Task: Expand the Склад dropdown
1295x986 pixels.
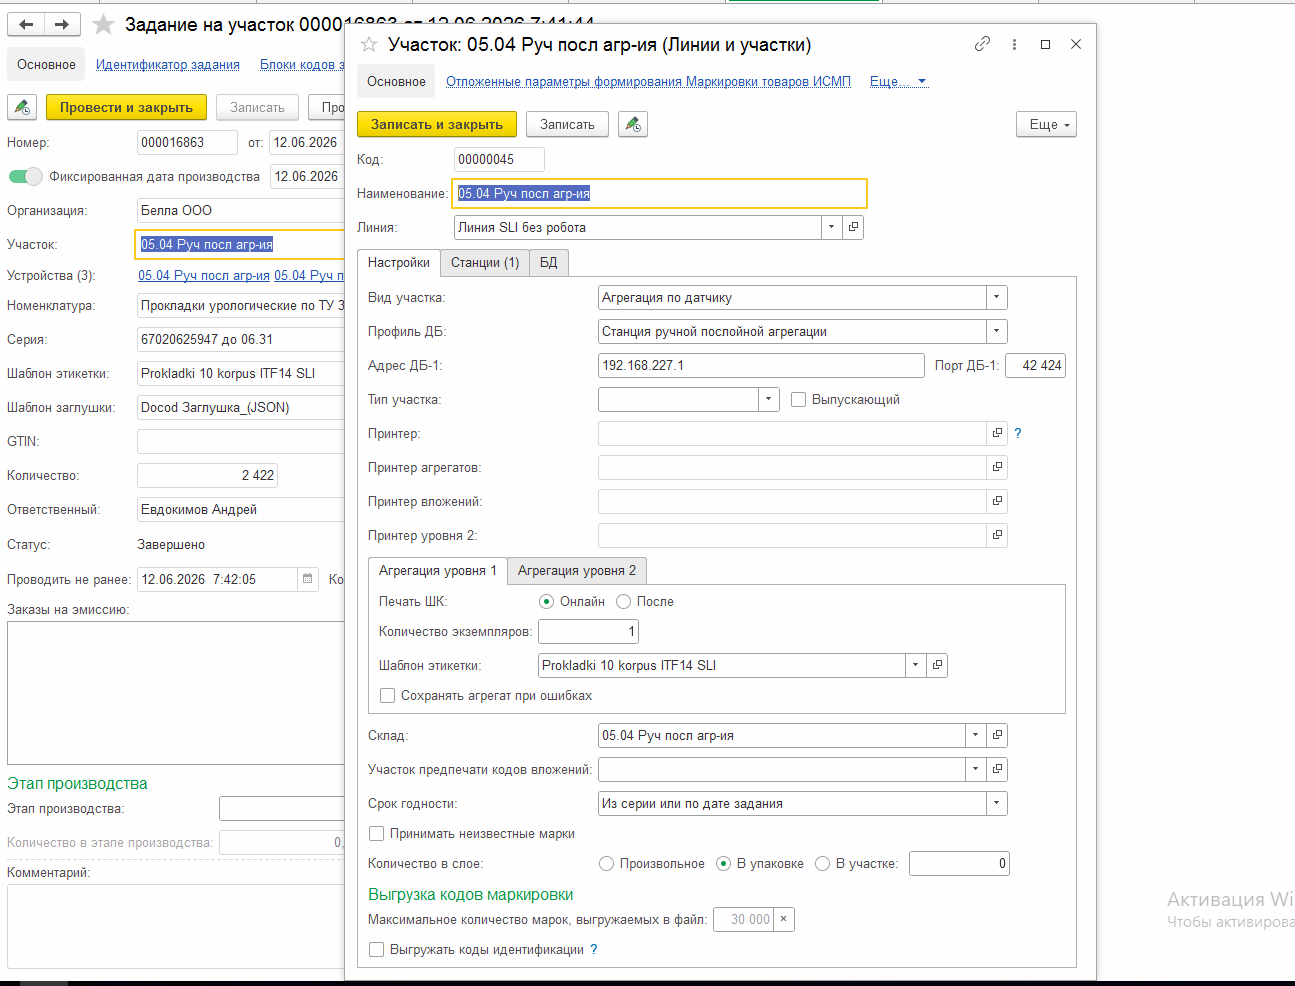Action: 976,735
